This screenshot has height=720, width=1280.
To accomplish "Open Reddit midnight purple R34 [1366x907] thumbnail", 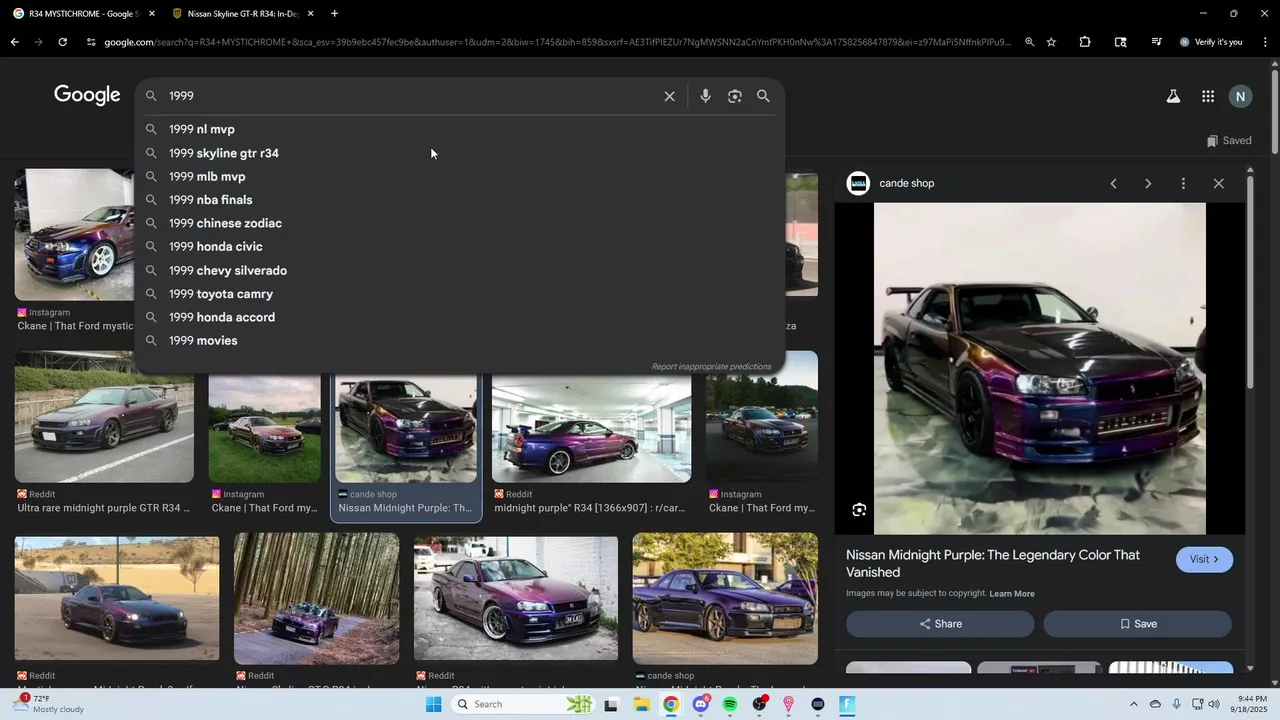I will coord(591,428).
